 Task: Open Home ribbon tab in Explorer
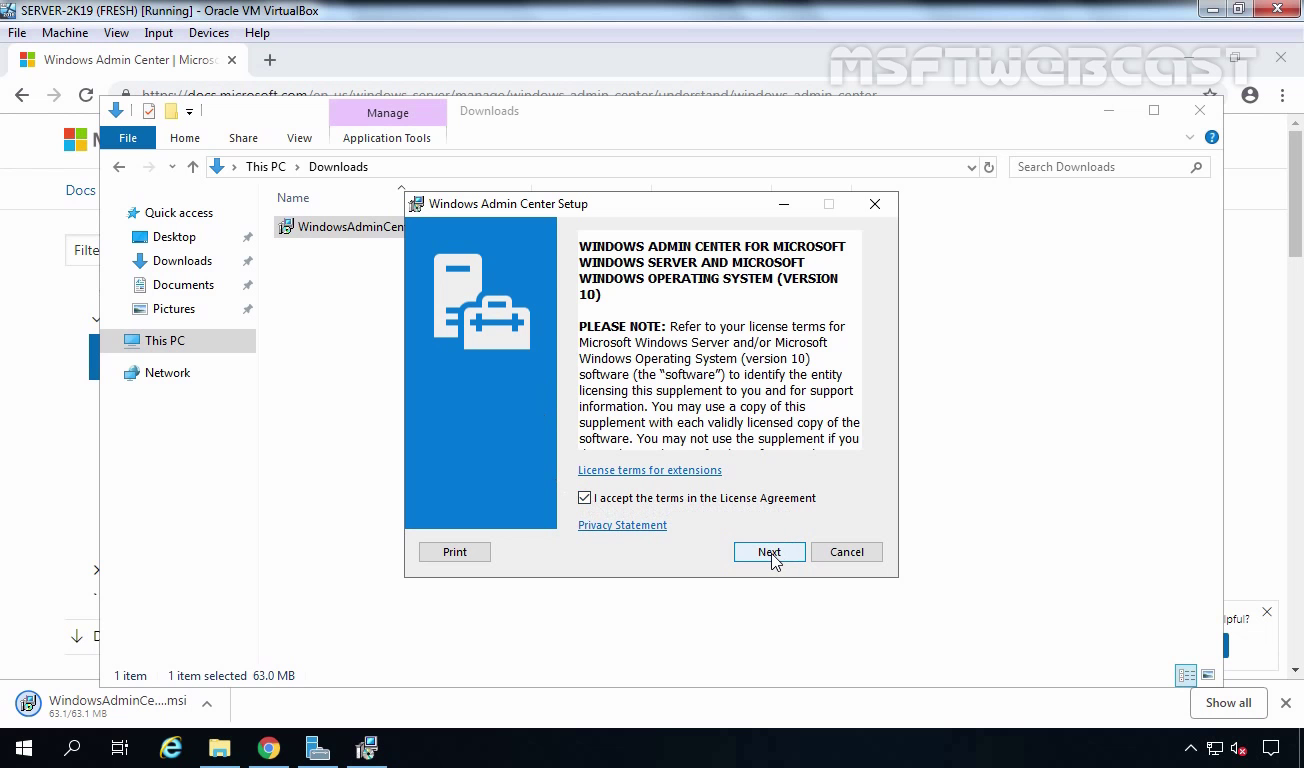click(185, 138)
